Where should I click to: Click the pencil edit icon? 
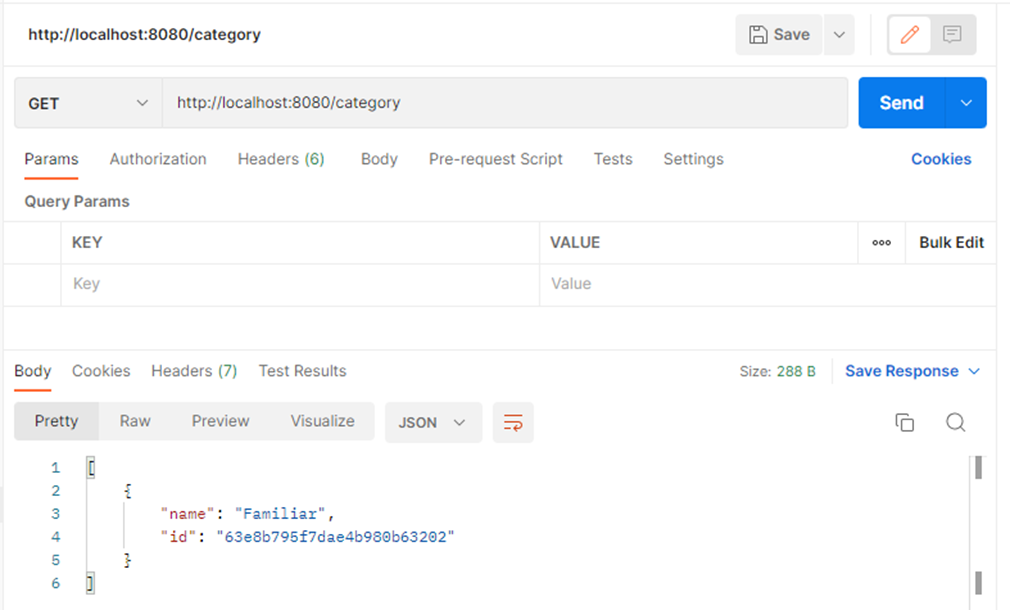[x=909, y=35]
